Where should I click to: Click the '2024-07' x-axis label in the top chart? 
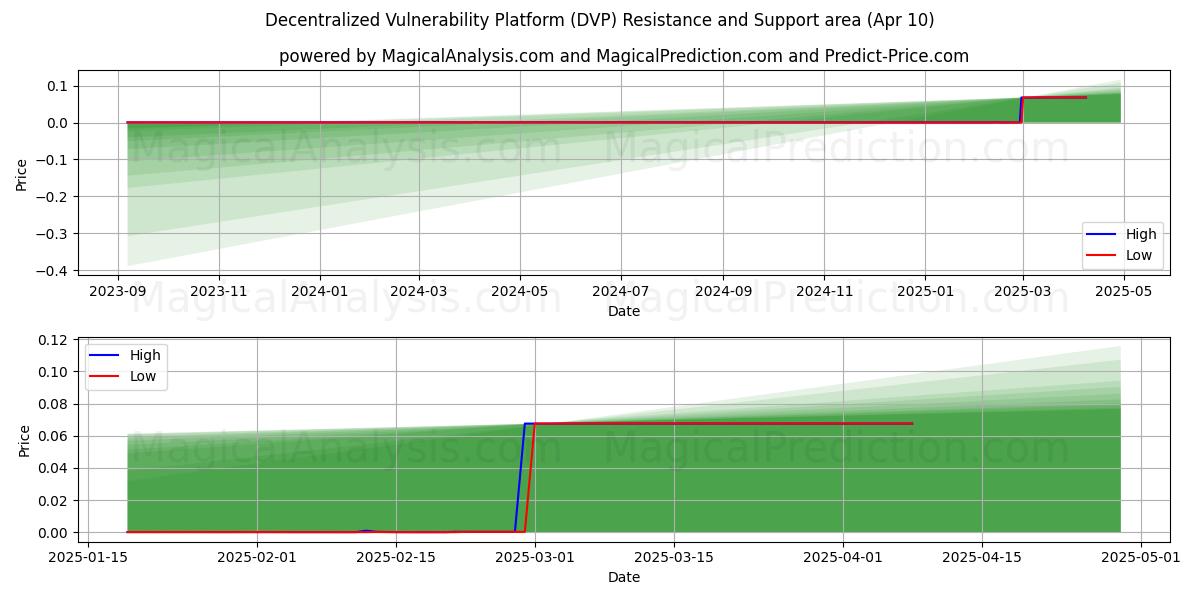tap(621, 291)
